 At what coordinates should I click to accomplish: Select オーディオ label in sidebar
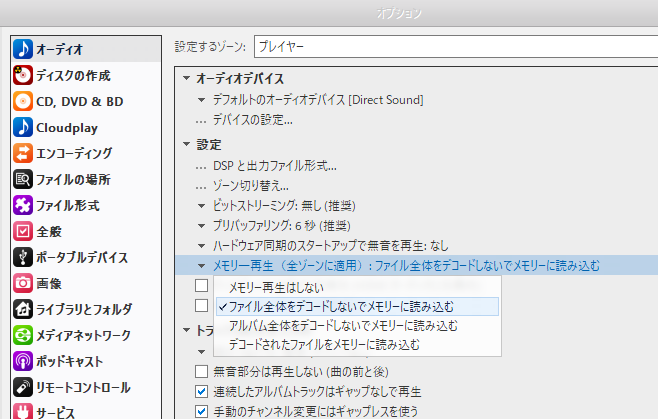pyautogui.click(x=60, y=50)
